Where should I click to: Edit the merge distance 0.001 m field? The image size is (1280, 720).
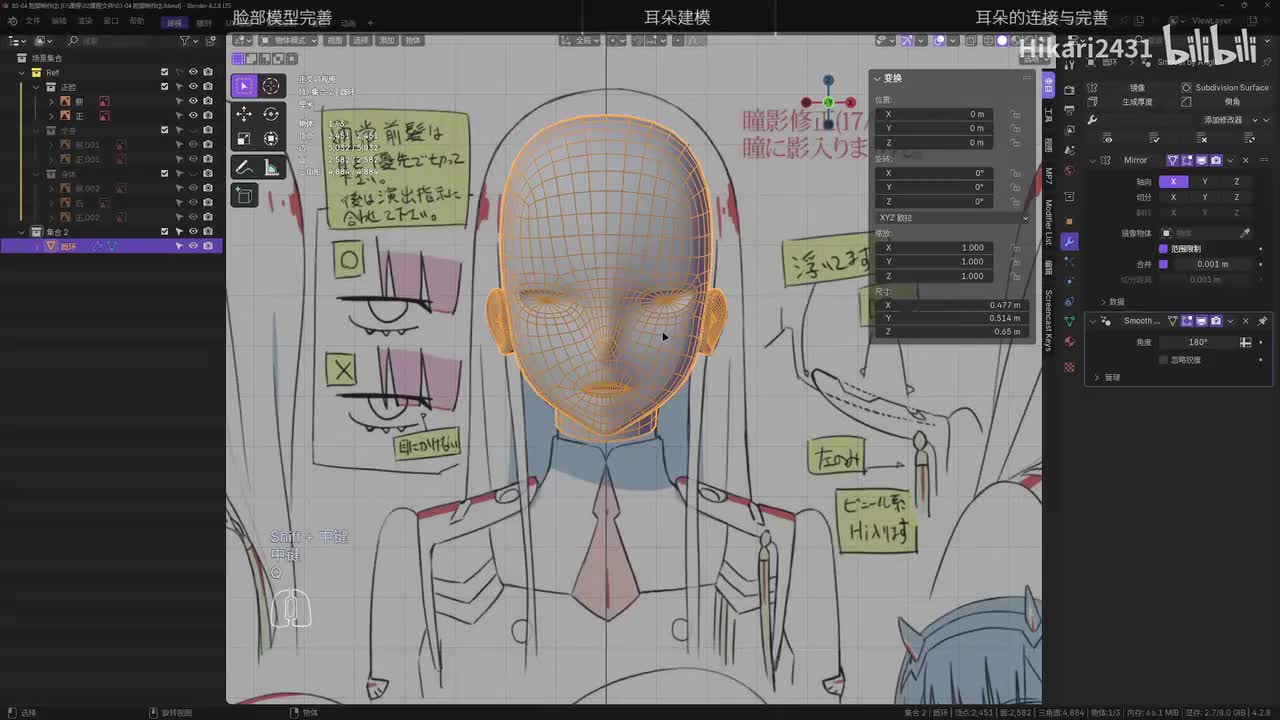(x=1212, y=264)
